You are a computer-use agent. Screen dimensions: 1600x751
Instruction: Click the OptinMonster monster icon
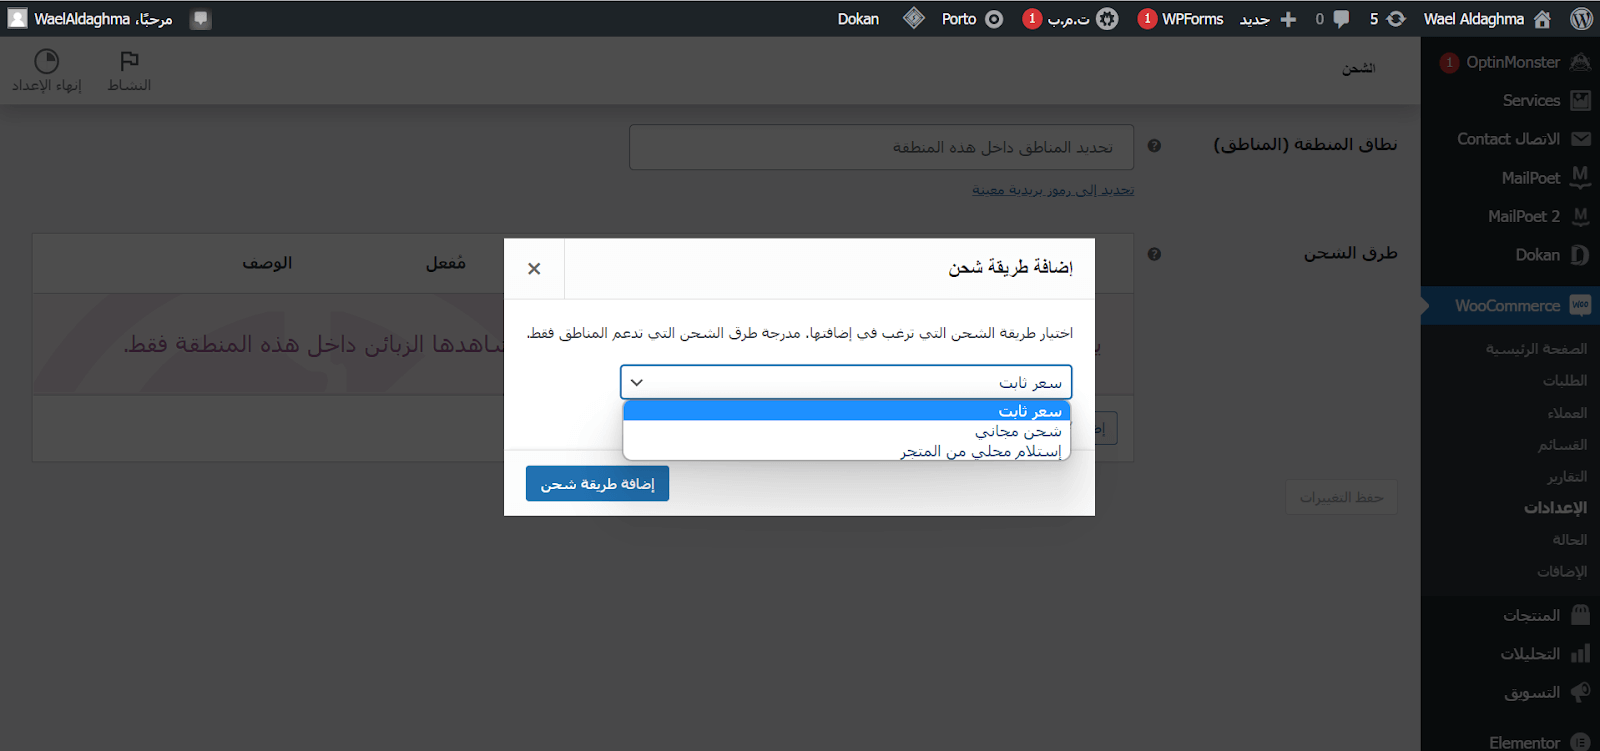(x=1580, y=62)
